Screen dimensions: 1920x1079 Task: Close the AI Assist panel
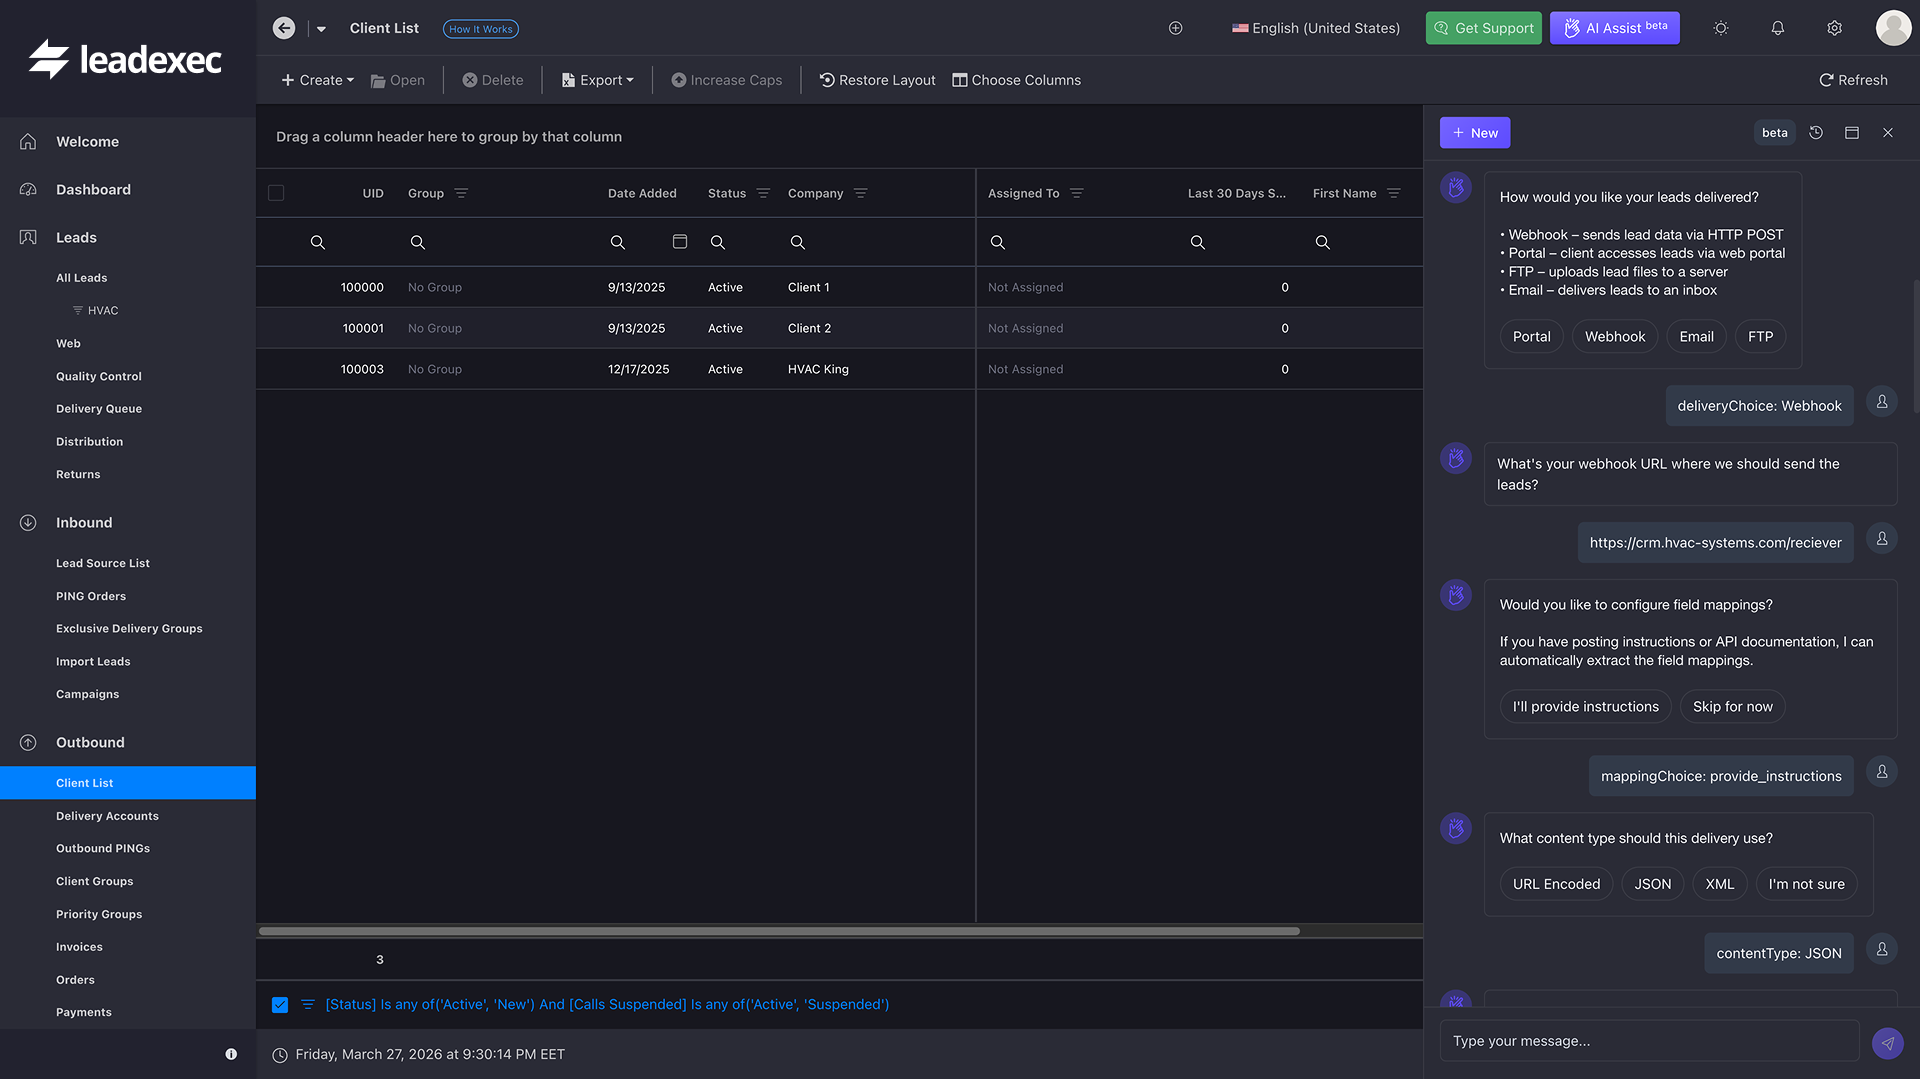coord(1888,133)
